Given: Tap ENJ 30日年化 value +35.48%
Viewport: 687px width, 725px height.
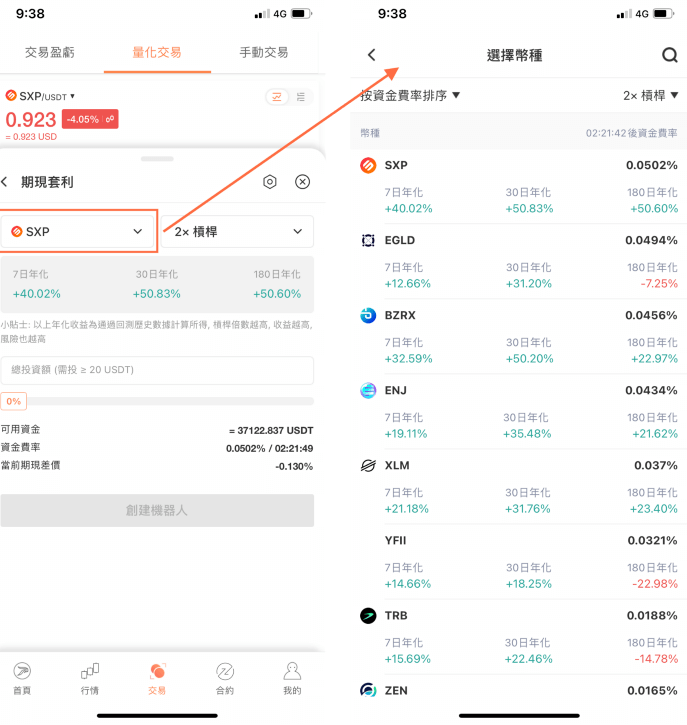Looking at the screenshot, I should click(527, 434).
